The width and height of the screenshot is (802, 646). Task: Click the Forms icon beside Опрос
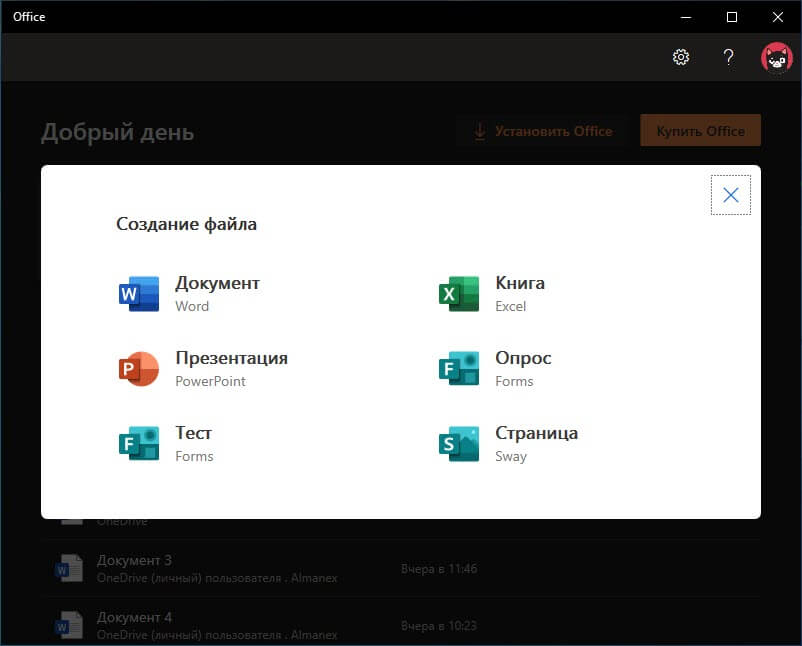458,369
